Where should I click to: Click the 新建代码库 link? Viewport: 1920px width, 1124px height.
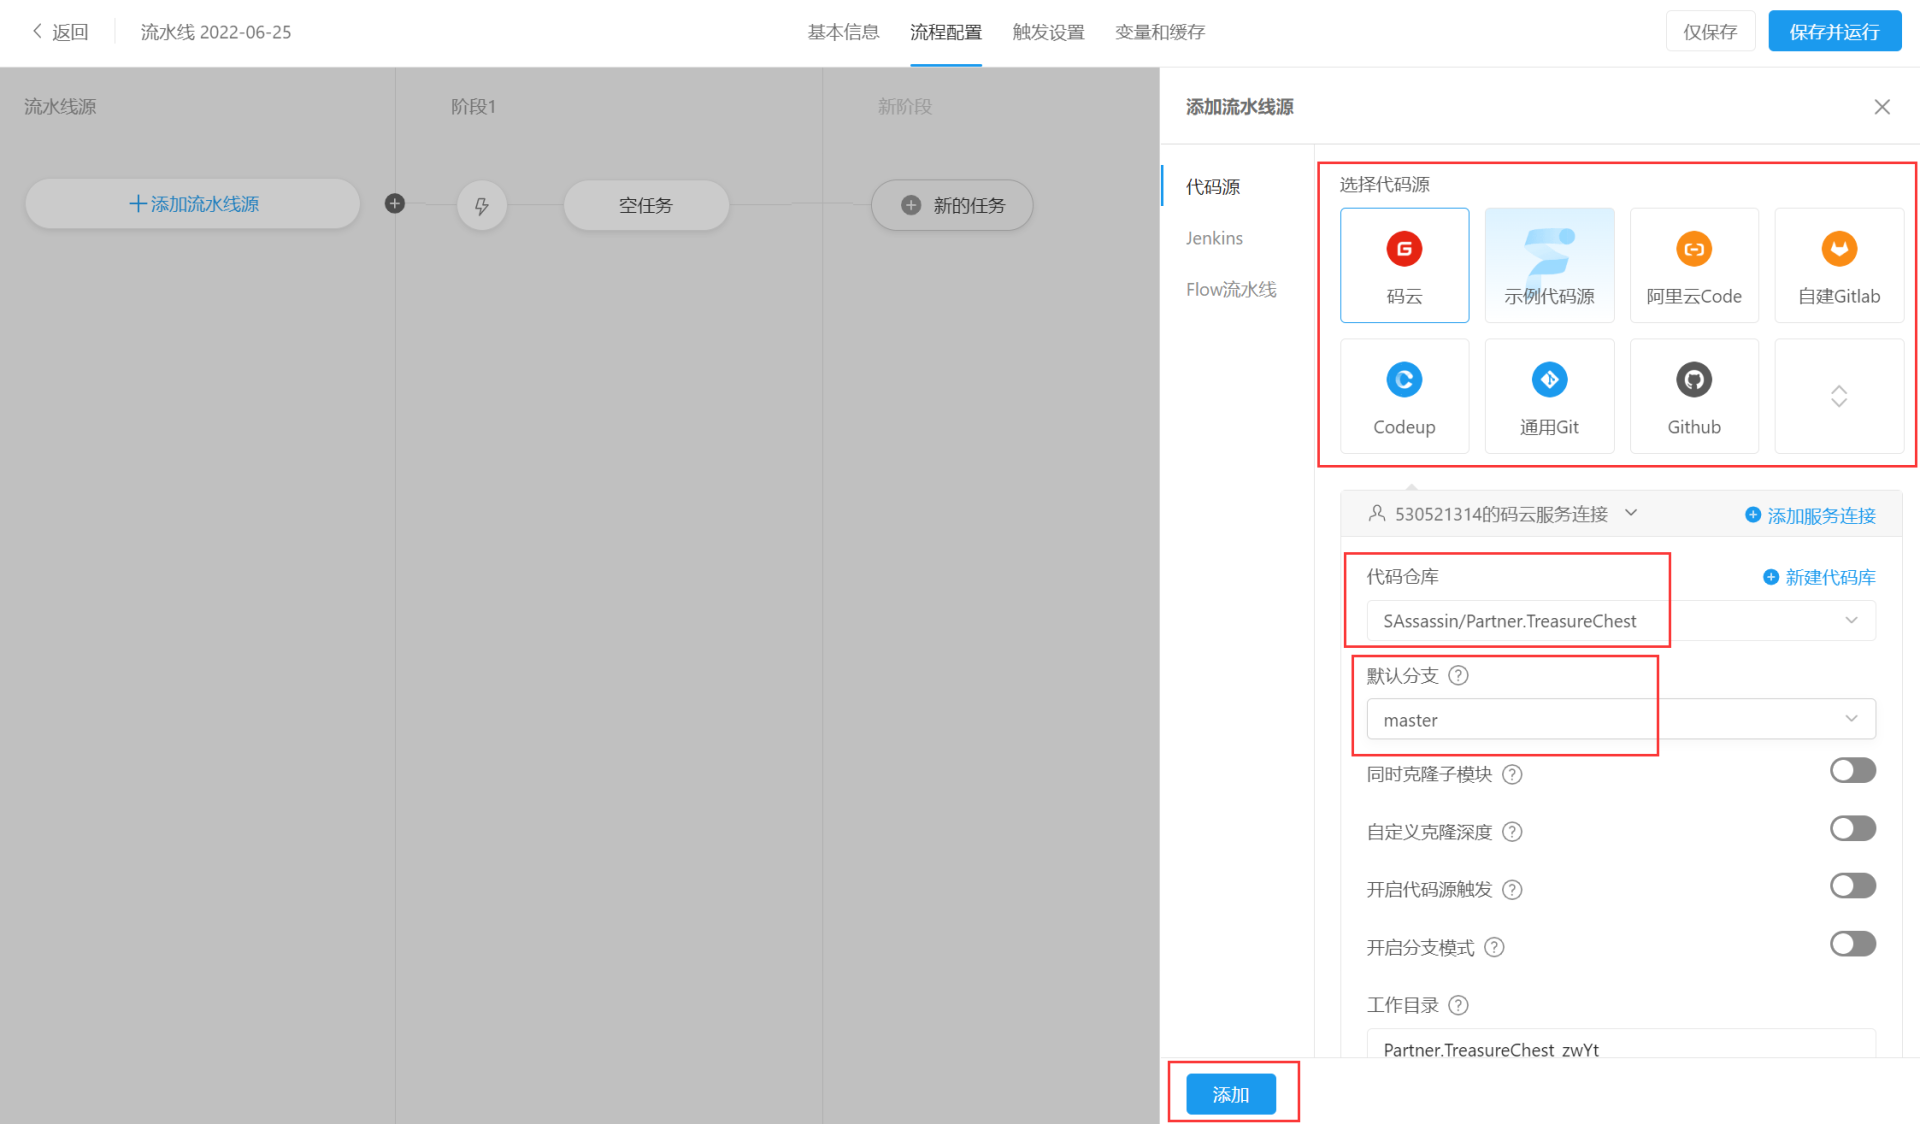(1819, 577)
